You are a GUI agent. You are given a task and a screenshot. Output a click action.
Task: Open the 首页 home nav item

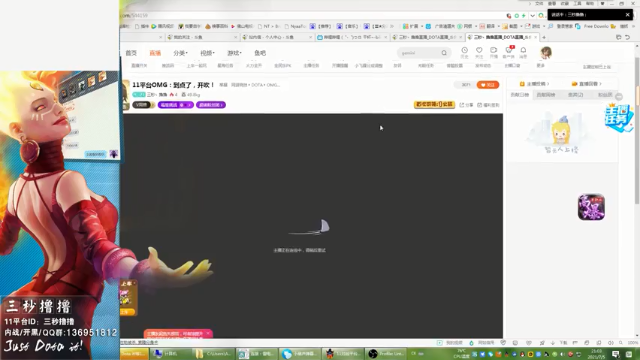[131, 53]
